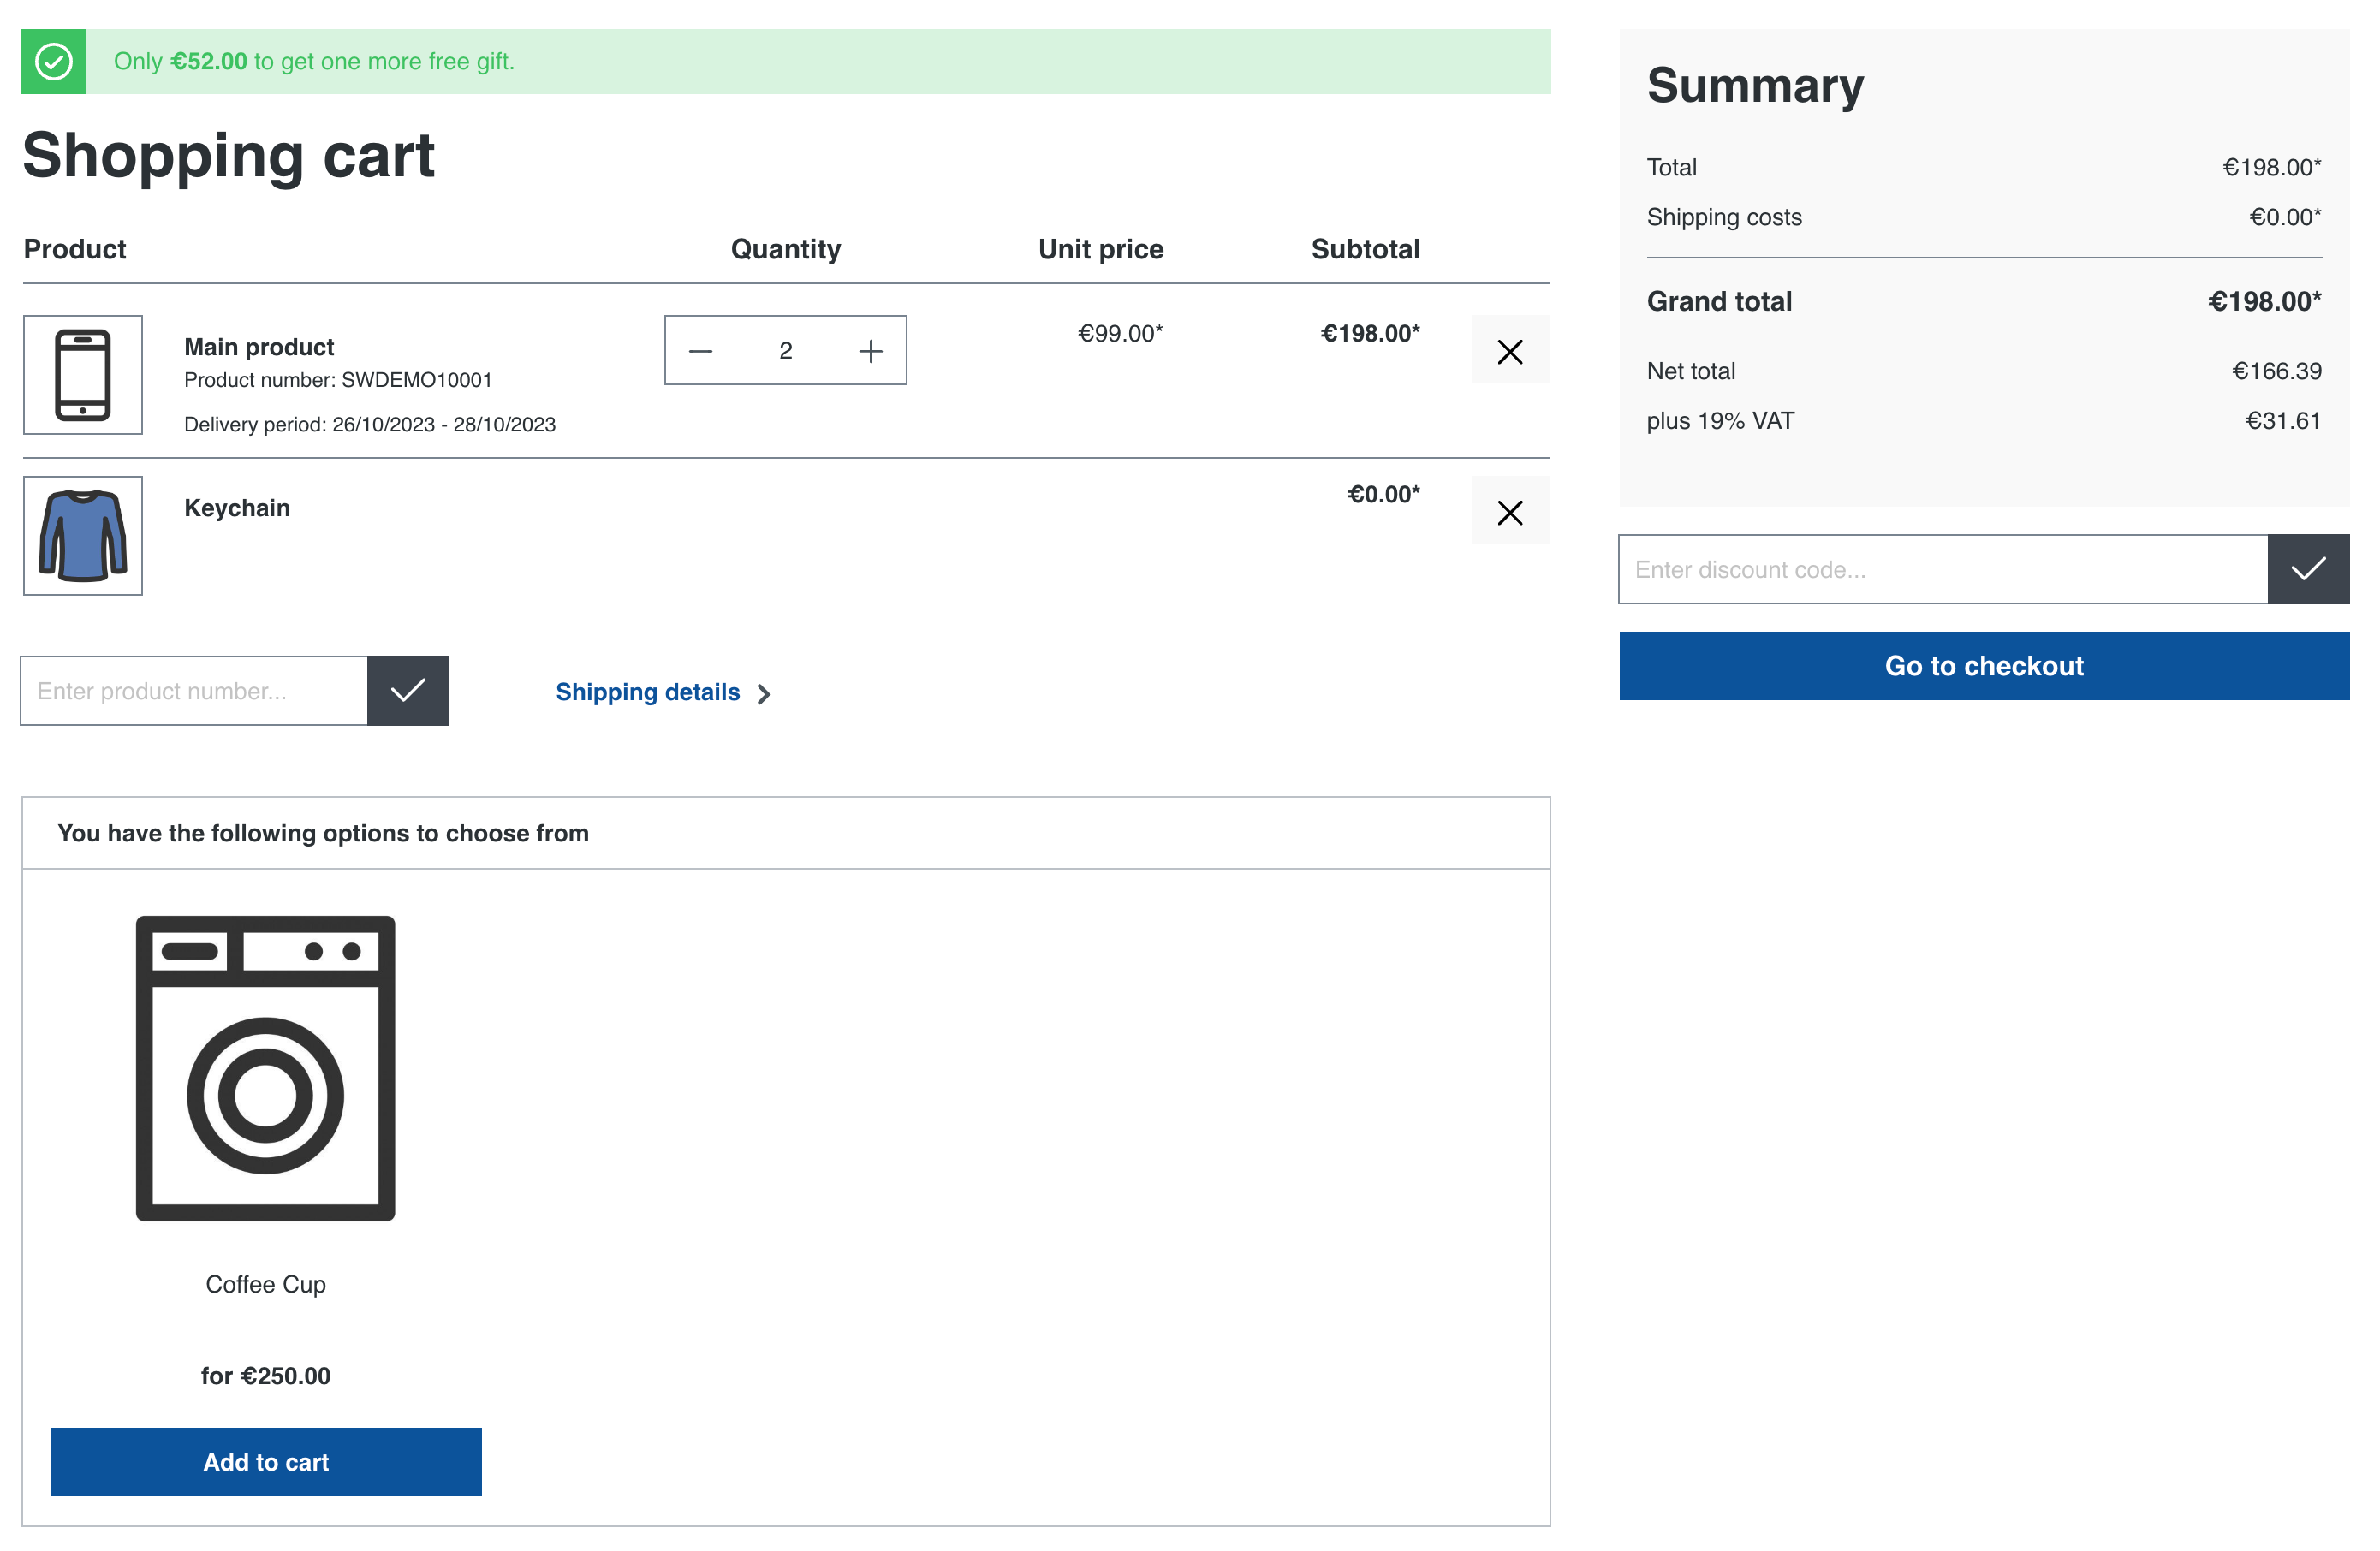Add Coffee Cup to cart
This screenshot has height=1551, width=2380.
[266, 1462]
